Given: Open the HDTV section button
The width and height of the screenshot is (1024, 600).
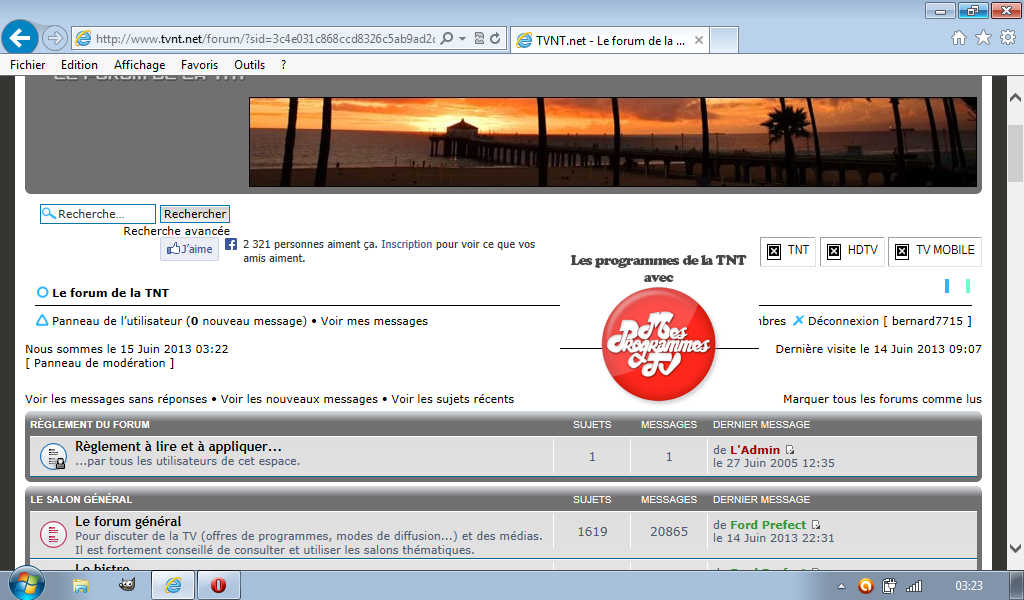Looking at the screenshot, I should [853, 251].
